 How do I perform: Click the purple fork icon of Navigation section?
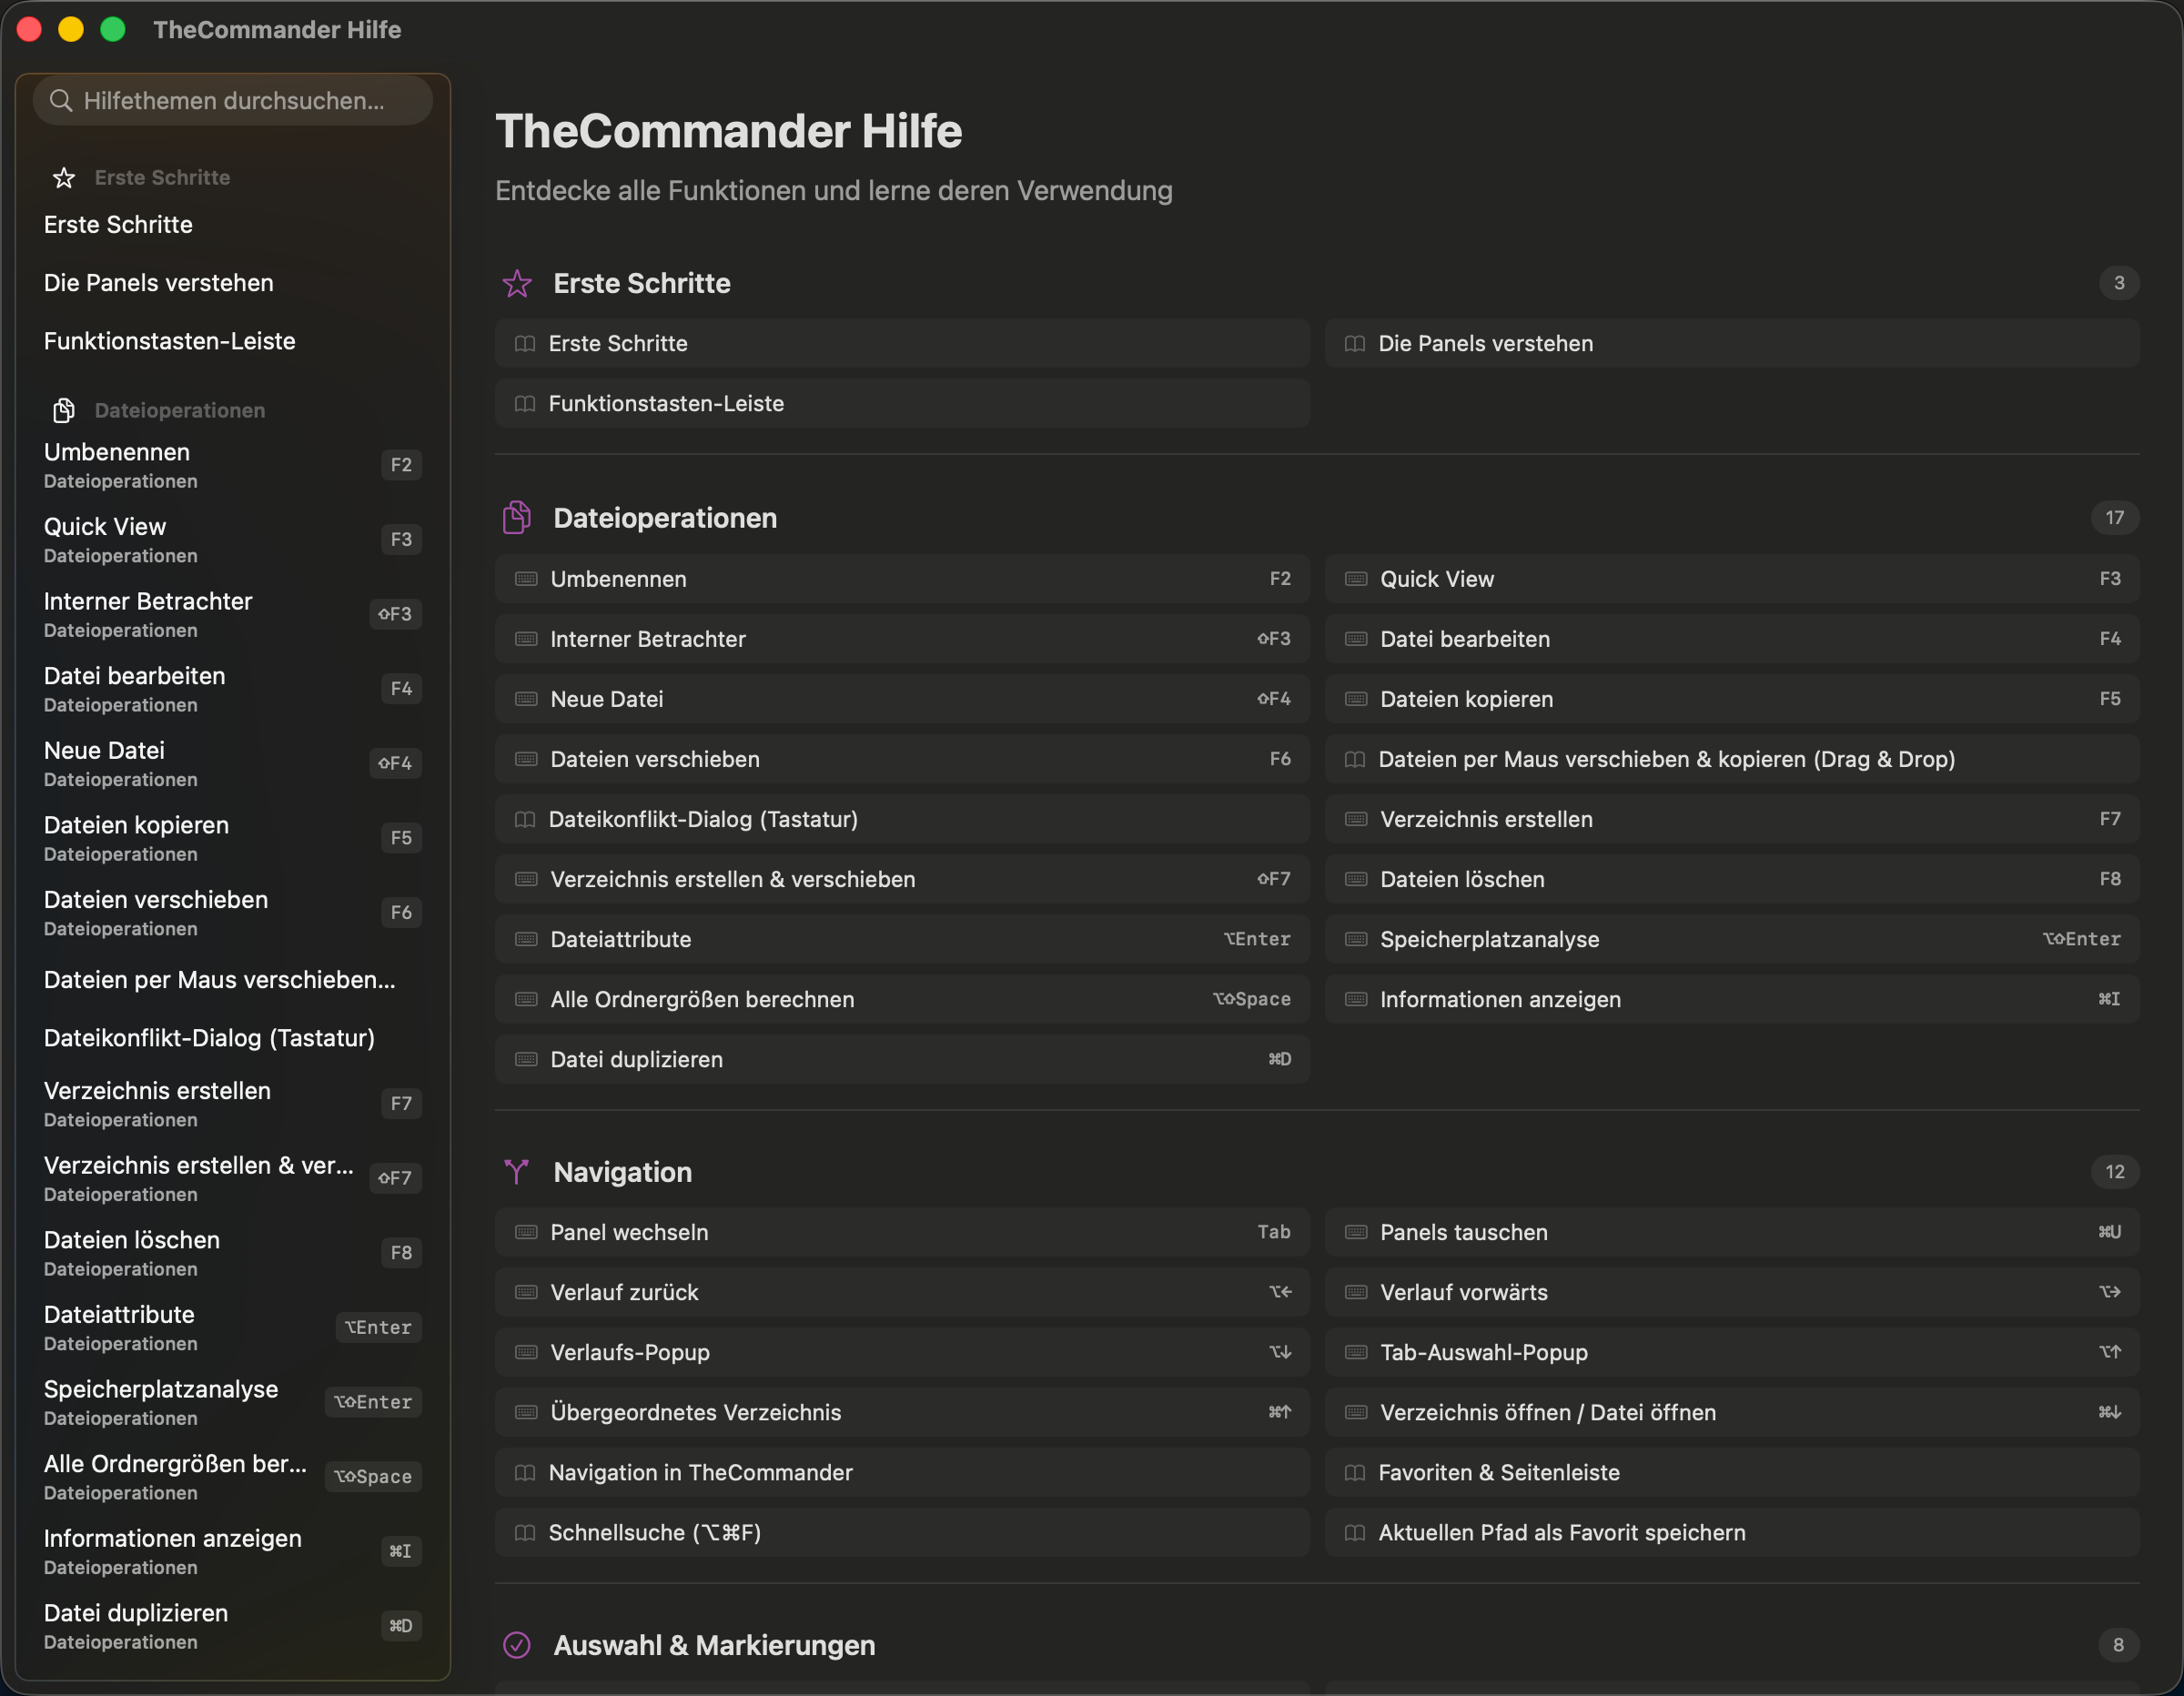coord(517,1172)
